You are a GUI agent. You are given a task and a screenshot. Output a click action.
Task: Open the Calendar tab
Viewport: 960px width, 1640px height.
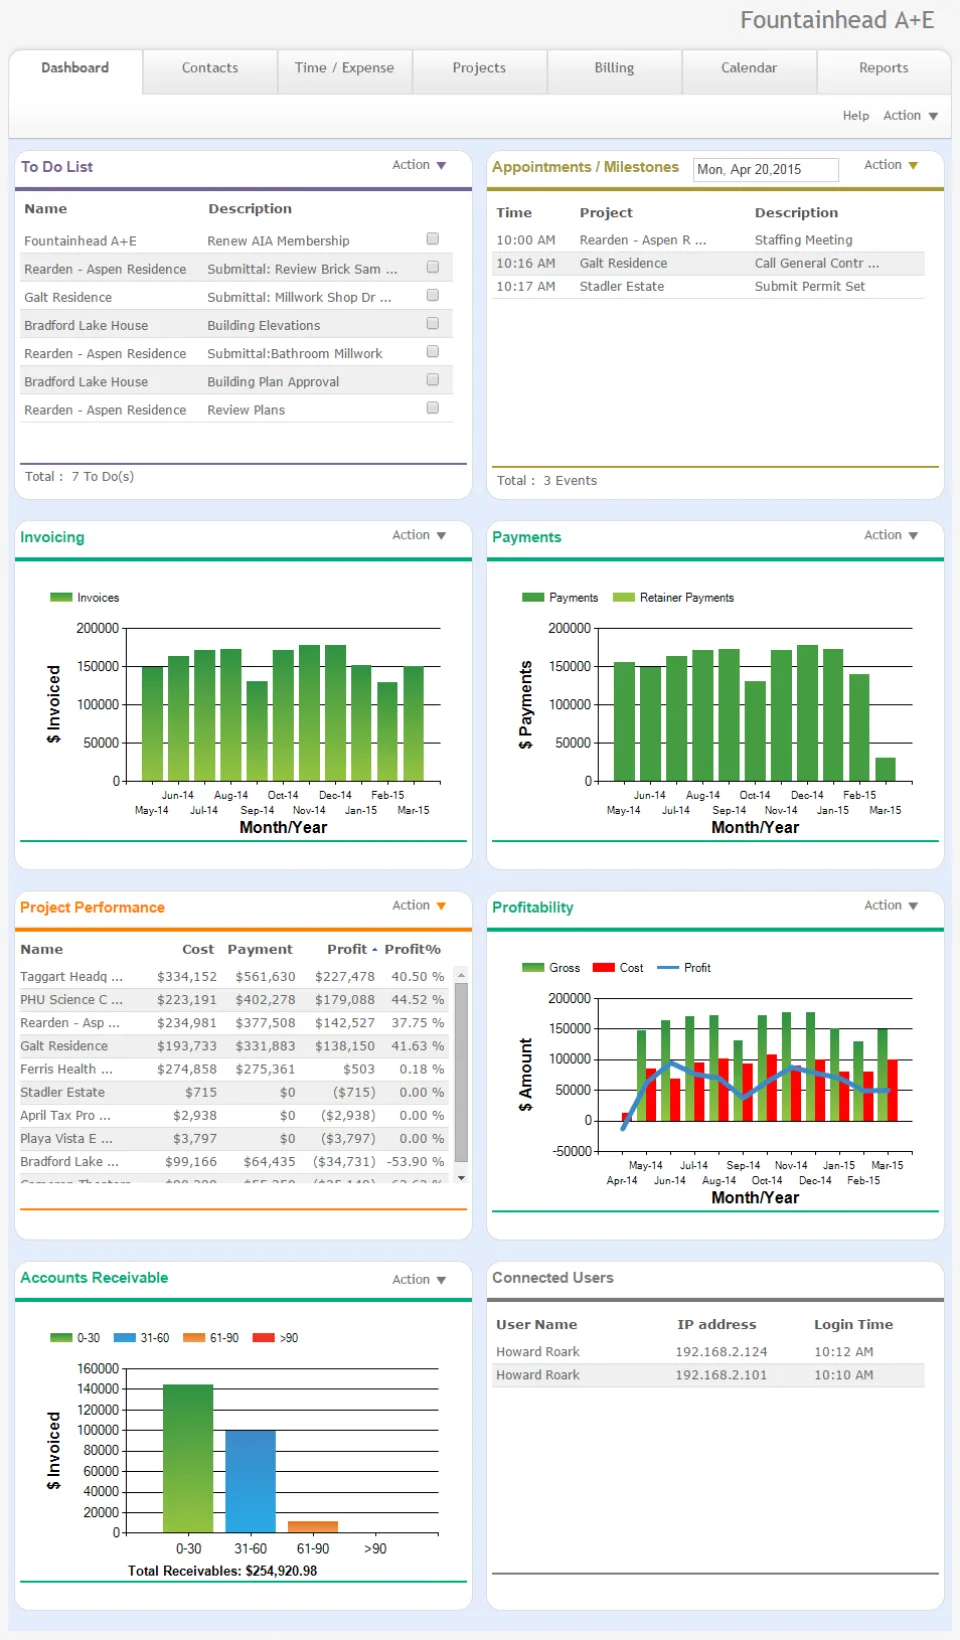(749, 68)
